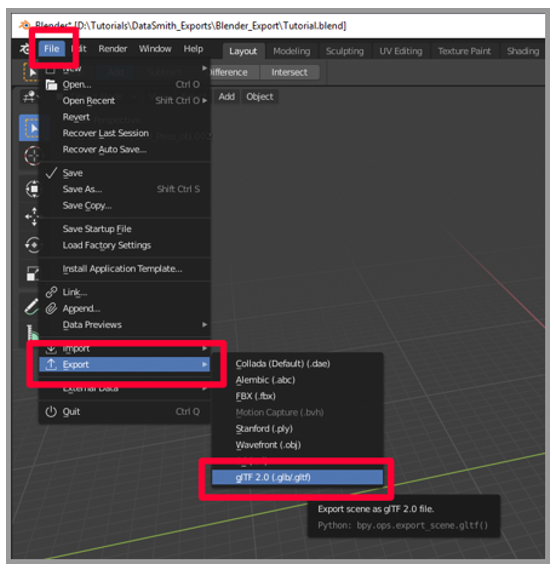554x569 pixels.
Task: Switch to the Sculpting workspace tab
Action: tap(344, 51)
